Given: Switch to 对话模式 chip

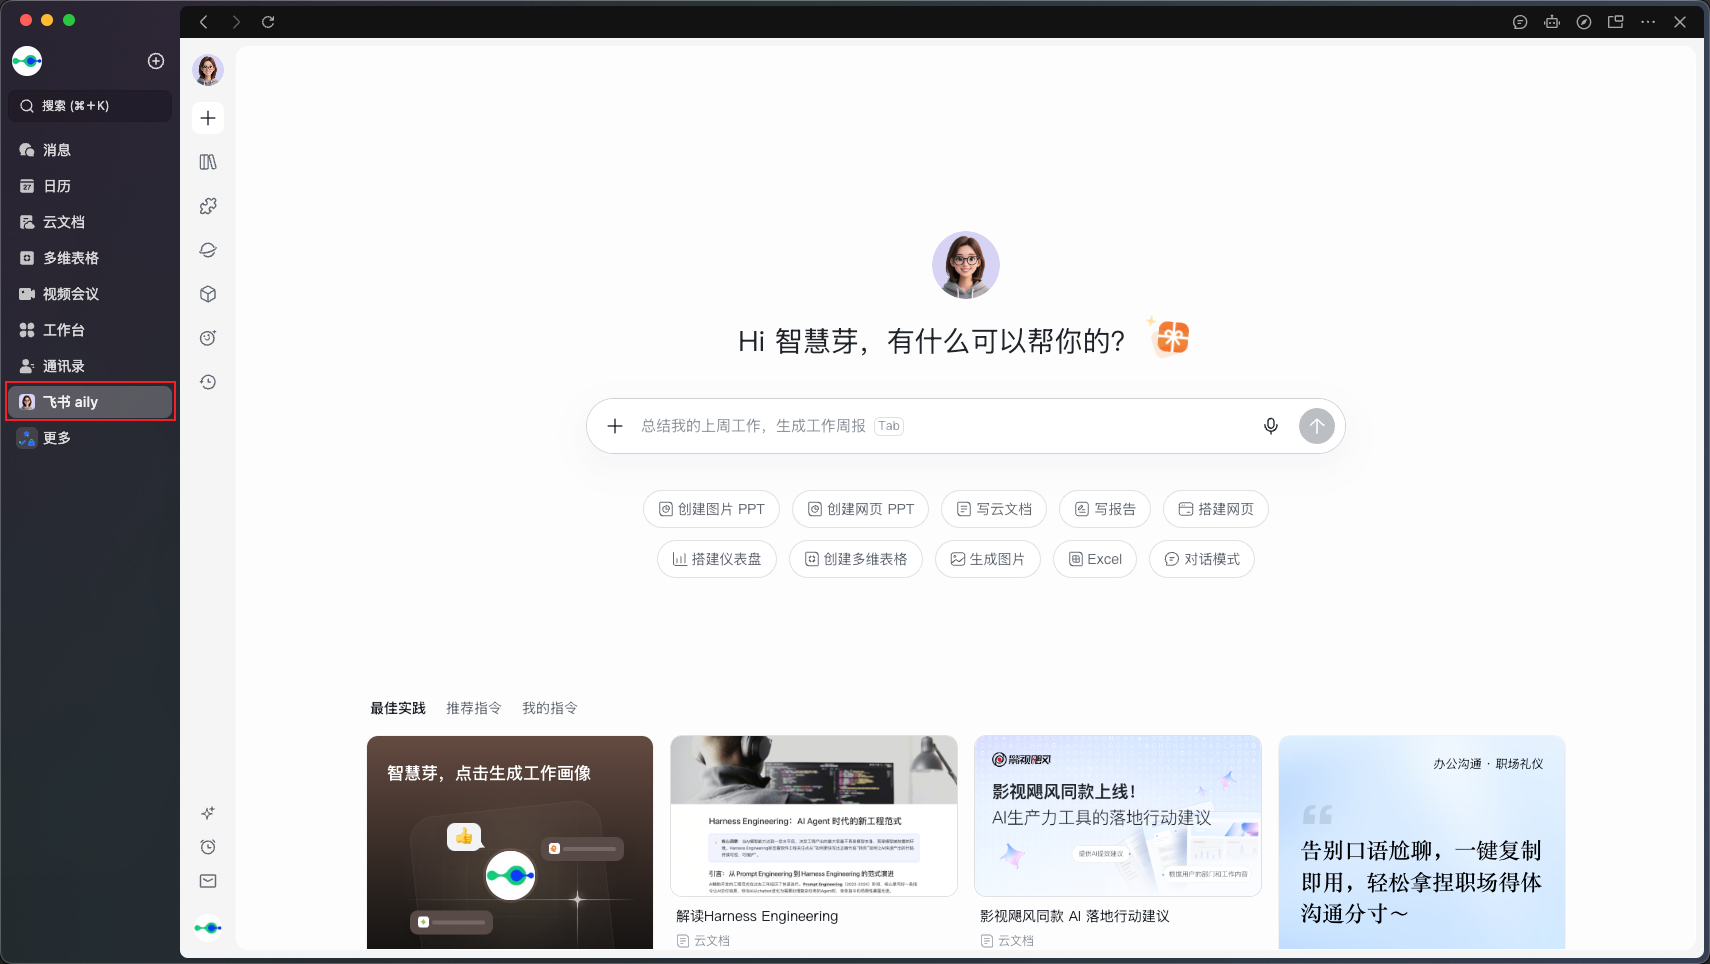Looking at the screenshot, I should [x=1202, y=559].
